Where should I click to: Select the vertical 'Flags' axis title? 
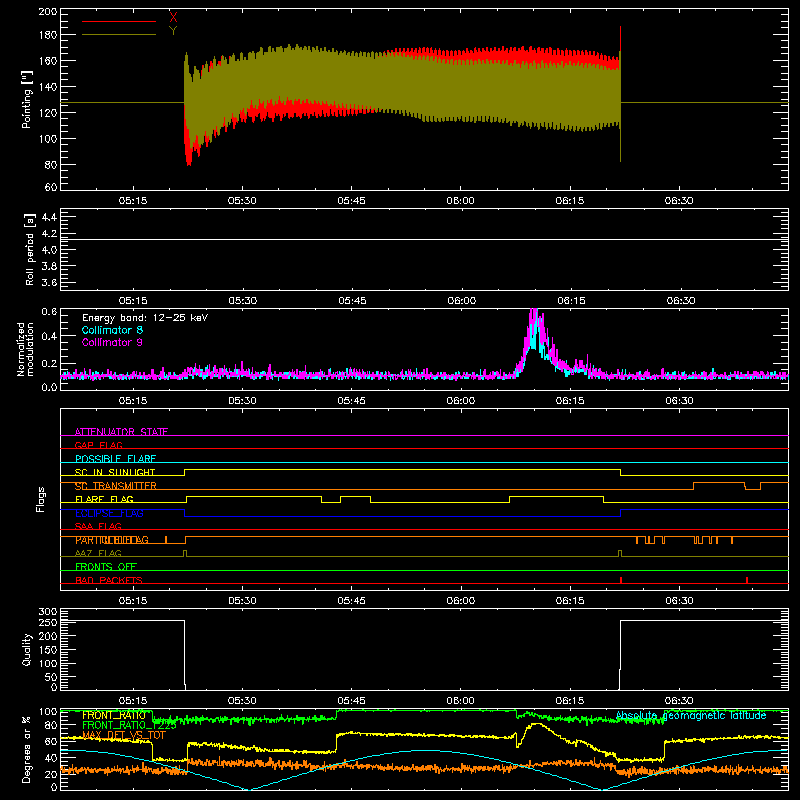40,499
